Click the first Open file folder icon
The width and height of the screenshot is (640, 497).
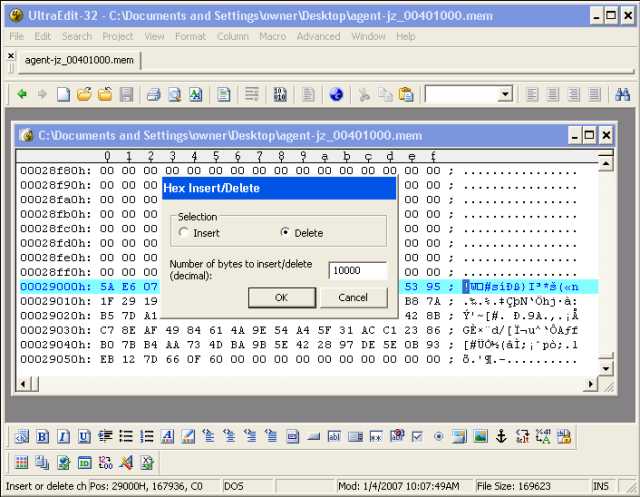(x=84, y=95)
